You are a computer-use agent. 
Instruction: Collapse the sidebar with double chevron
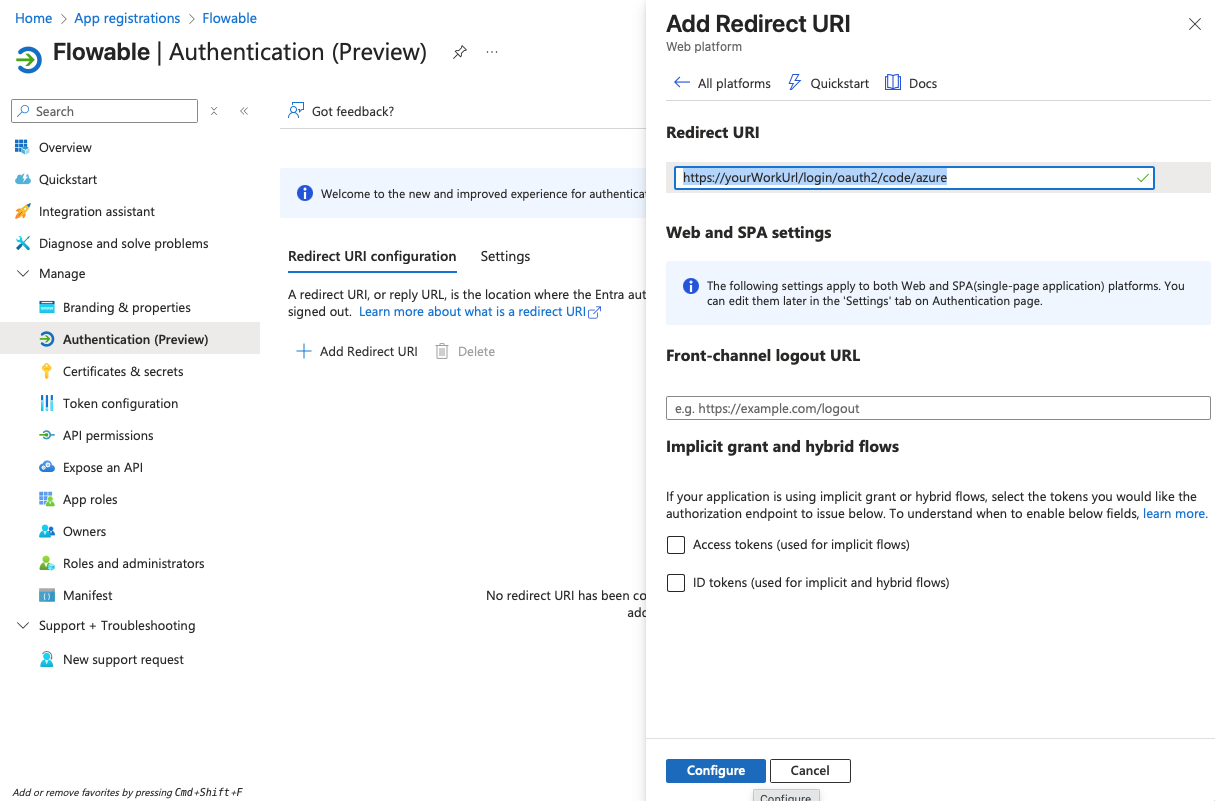click(x=244, y=111)
